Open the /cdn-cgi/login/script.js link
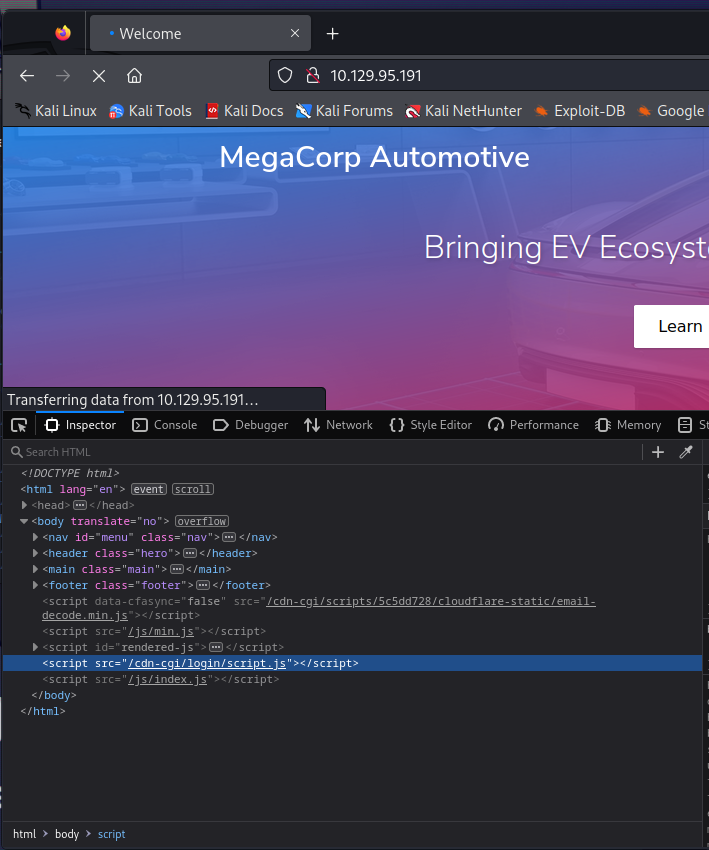 click(207, 664)
